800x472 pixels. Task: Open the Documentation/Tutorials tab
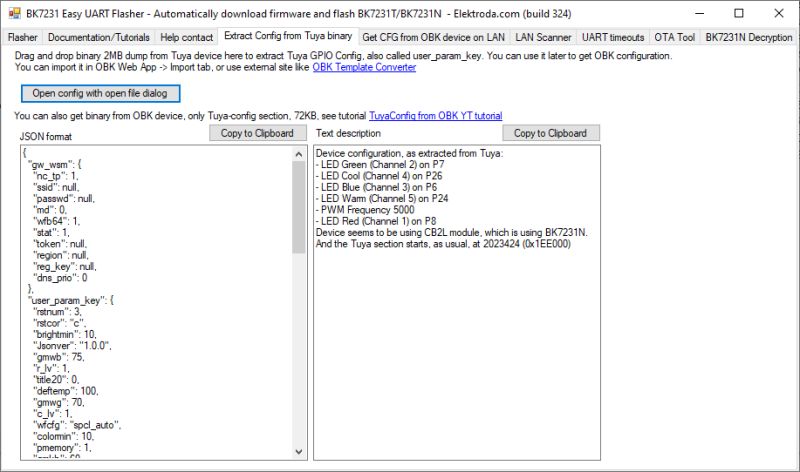click(98, 37)
